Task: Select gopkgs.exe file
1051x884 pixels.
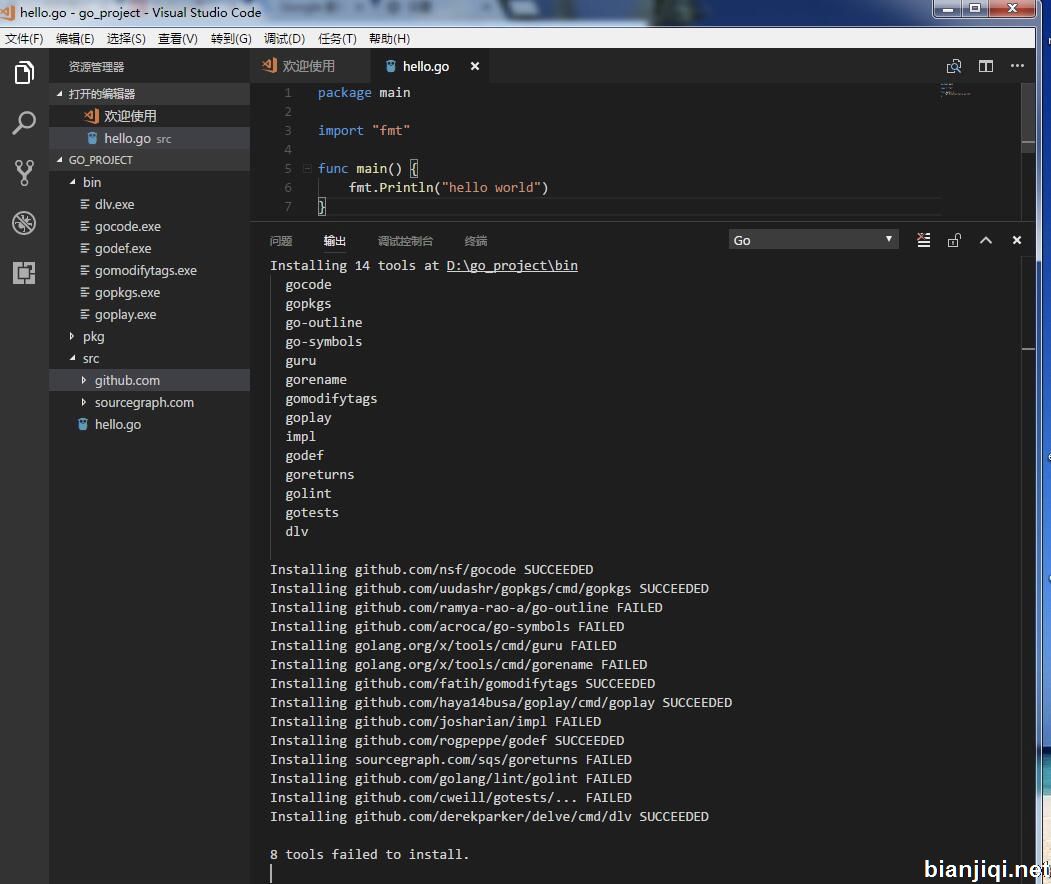Action: coord(149,292)
